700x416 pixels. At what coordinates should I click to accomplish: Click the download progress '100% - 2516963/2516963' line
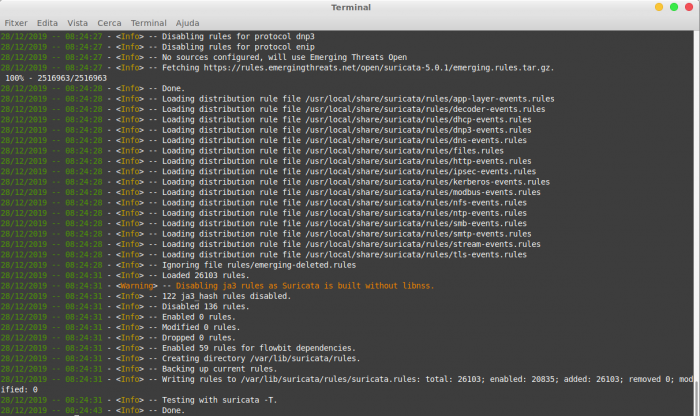[x=56, y=77]
